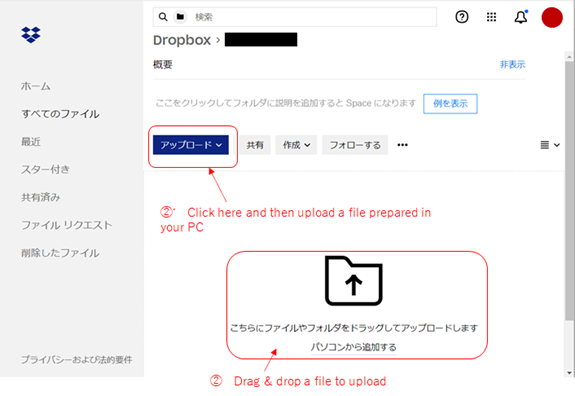Open the help question mark icon
Screen dimensions: 575x396
(462, 17)
